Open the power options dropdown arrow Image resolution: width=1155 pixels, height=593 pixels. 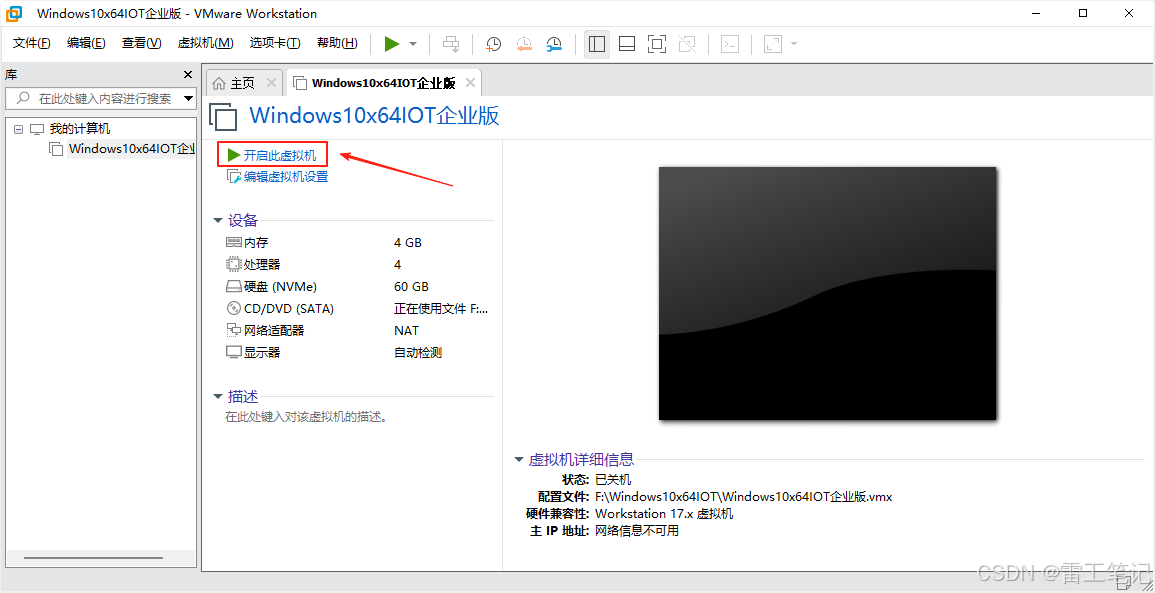coord(413,44)
